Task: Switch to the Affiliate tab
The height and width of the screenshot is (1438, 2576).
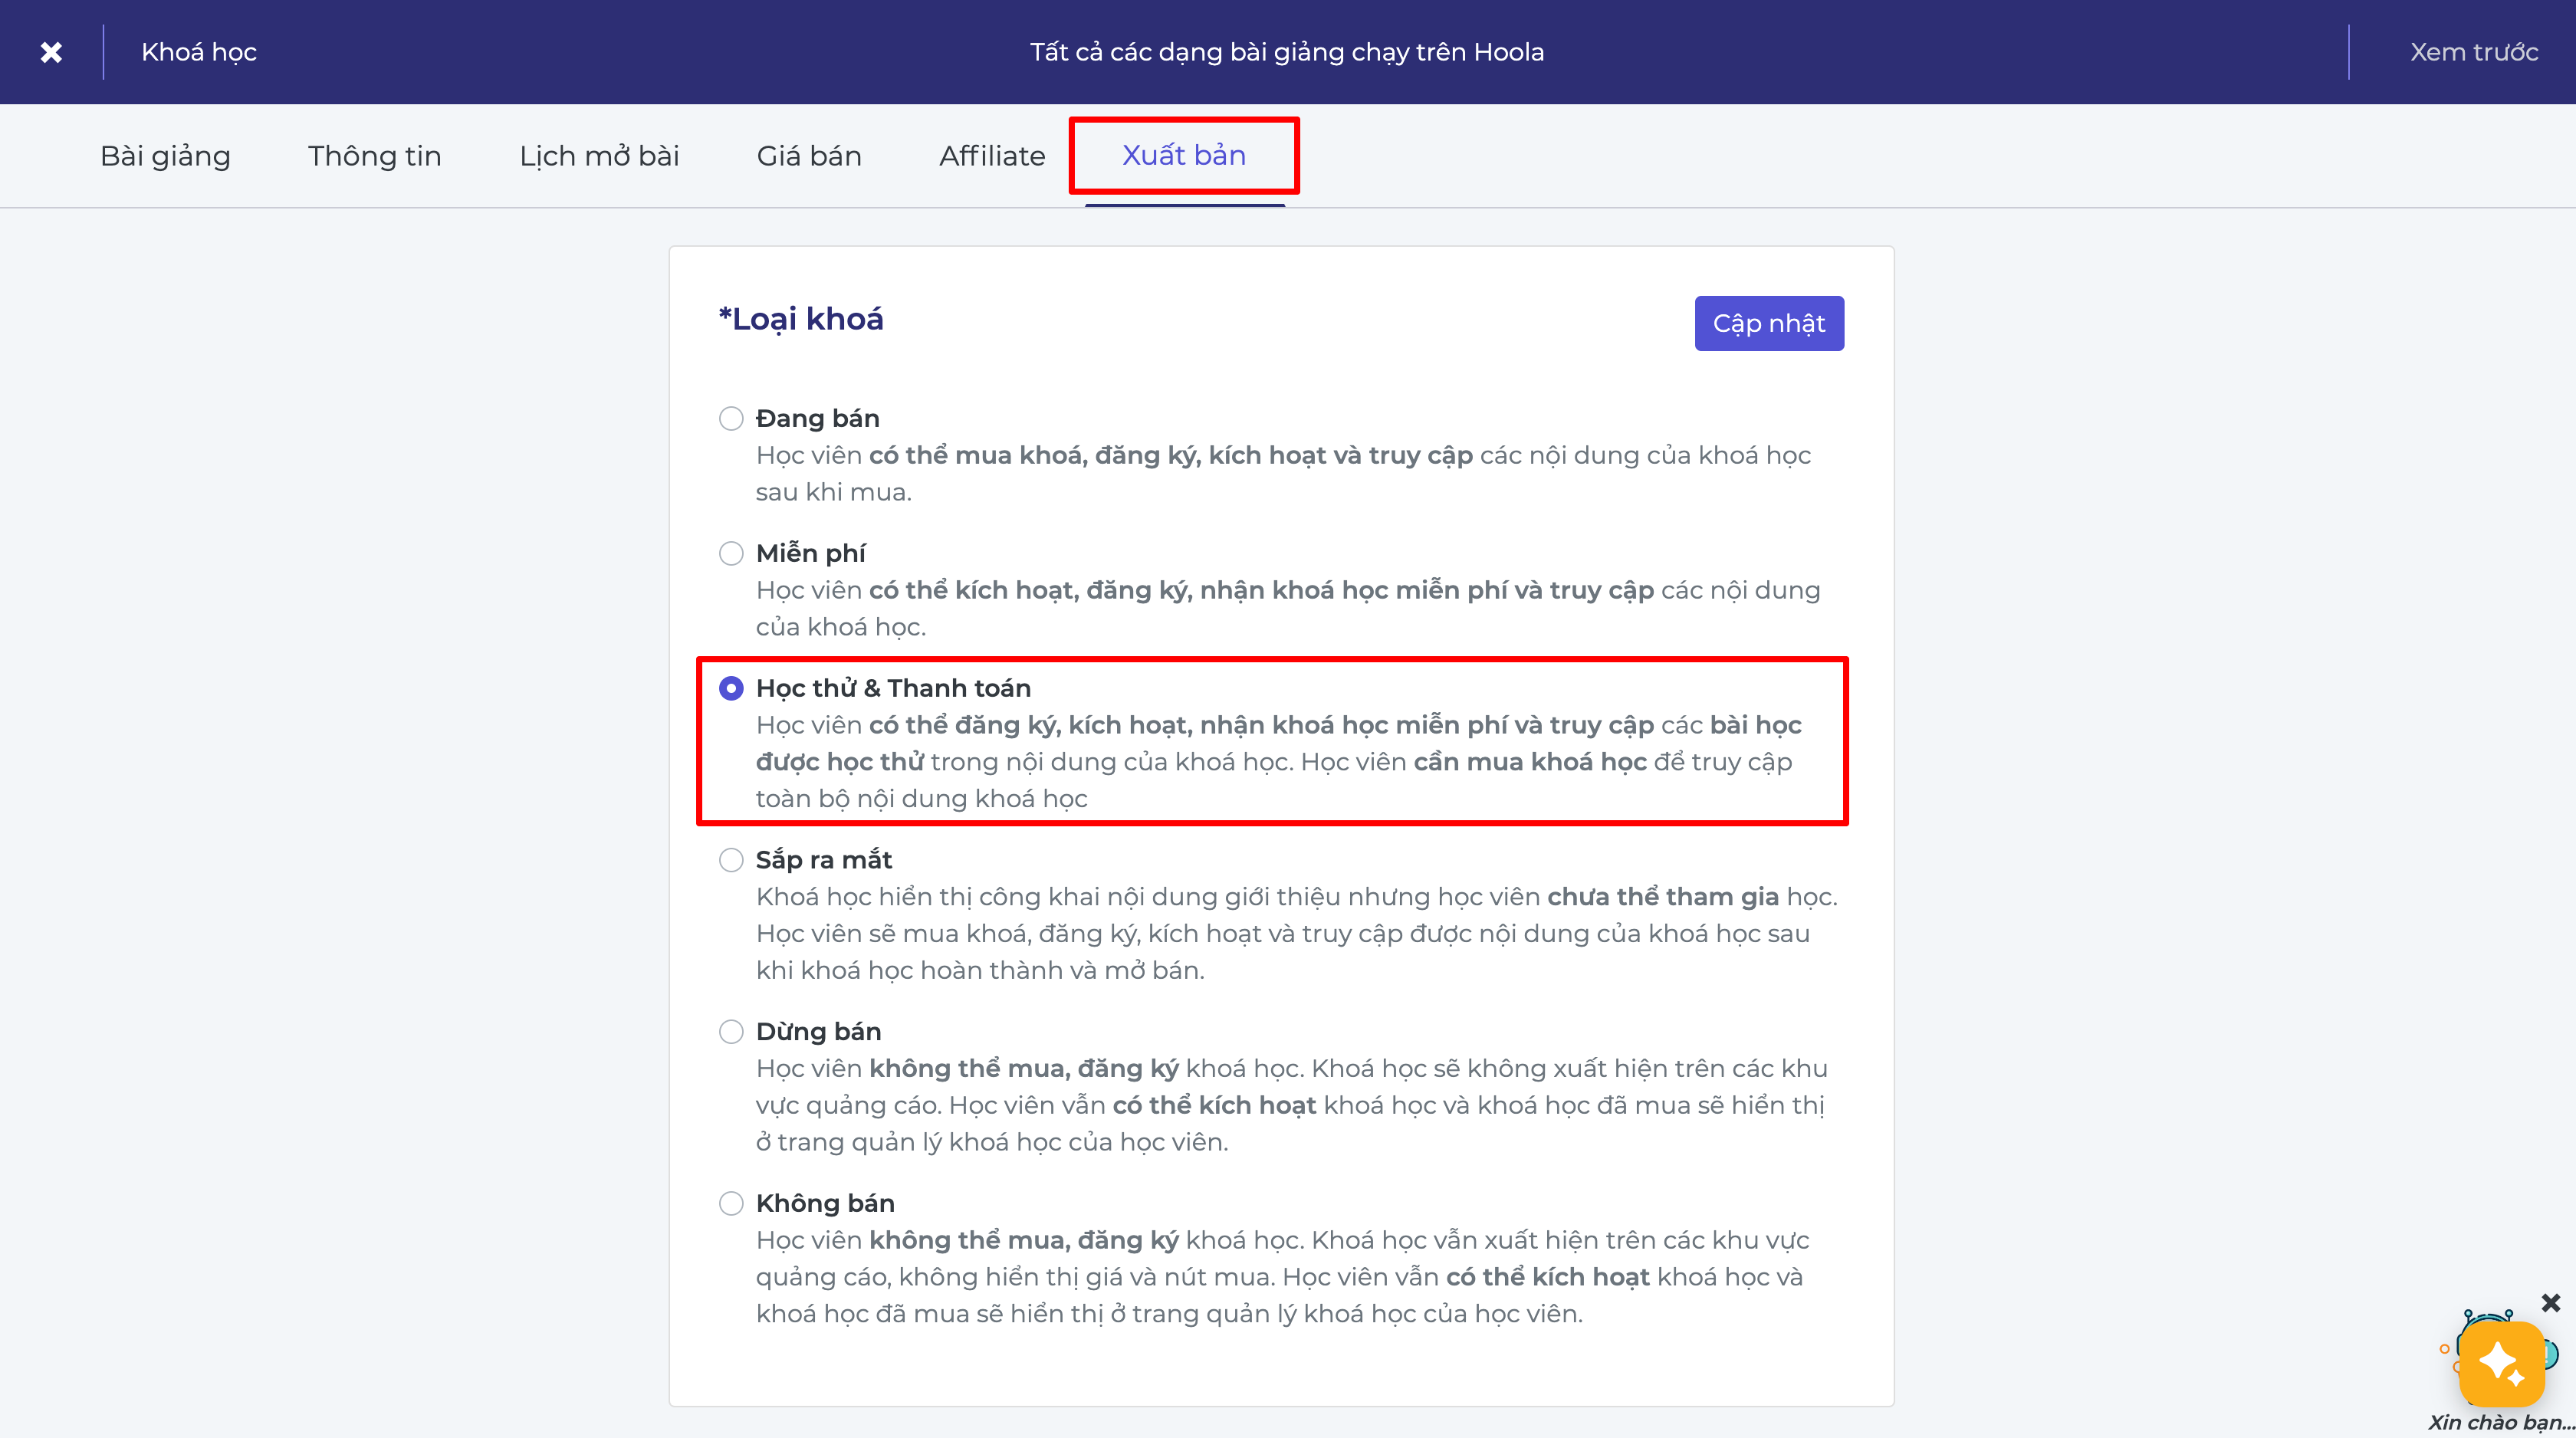Action: click(992, 156)
